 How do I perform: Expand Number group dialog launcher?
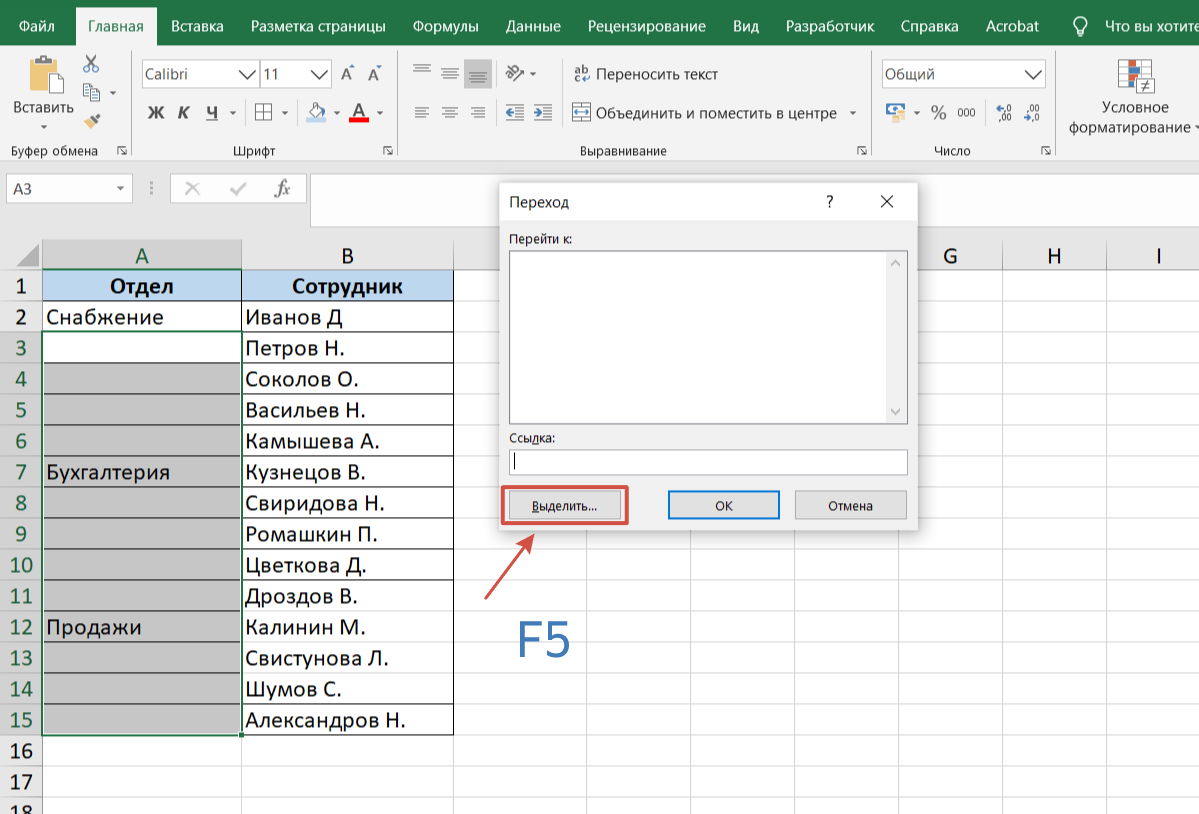[1045, 151]
